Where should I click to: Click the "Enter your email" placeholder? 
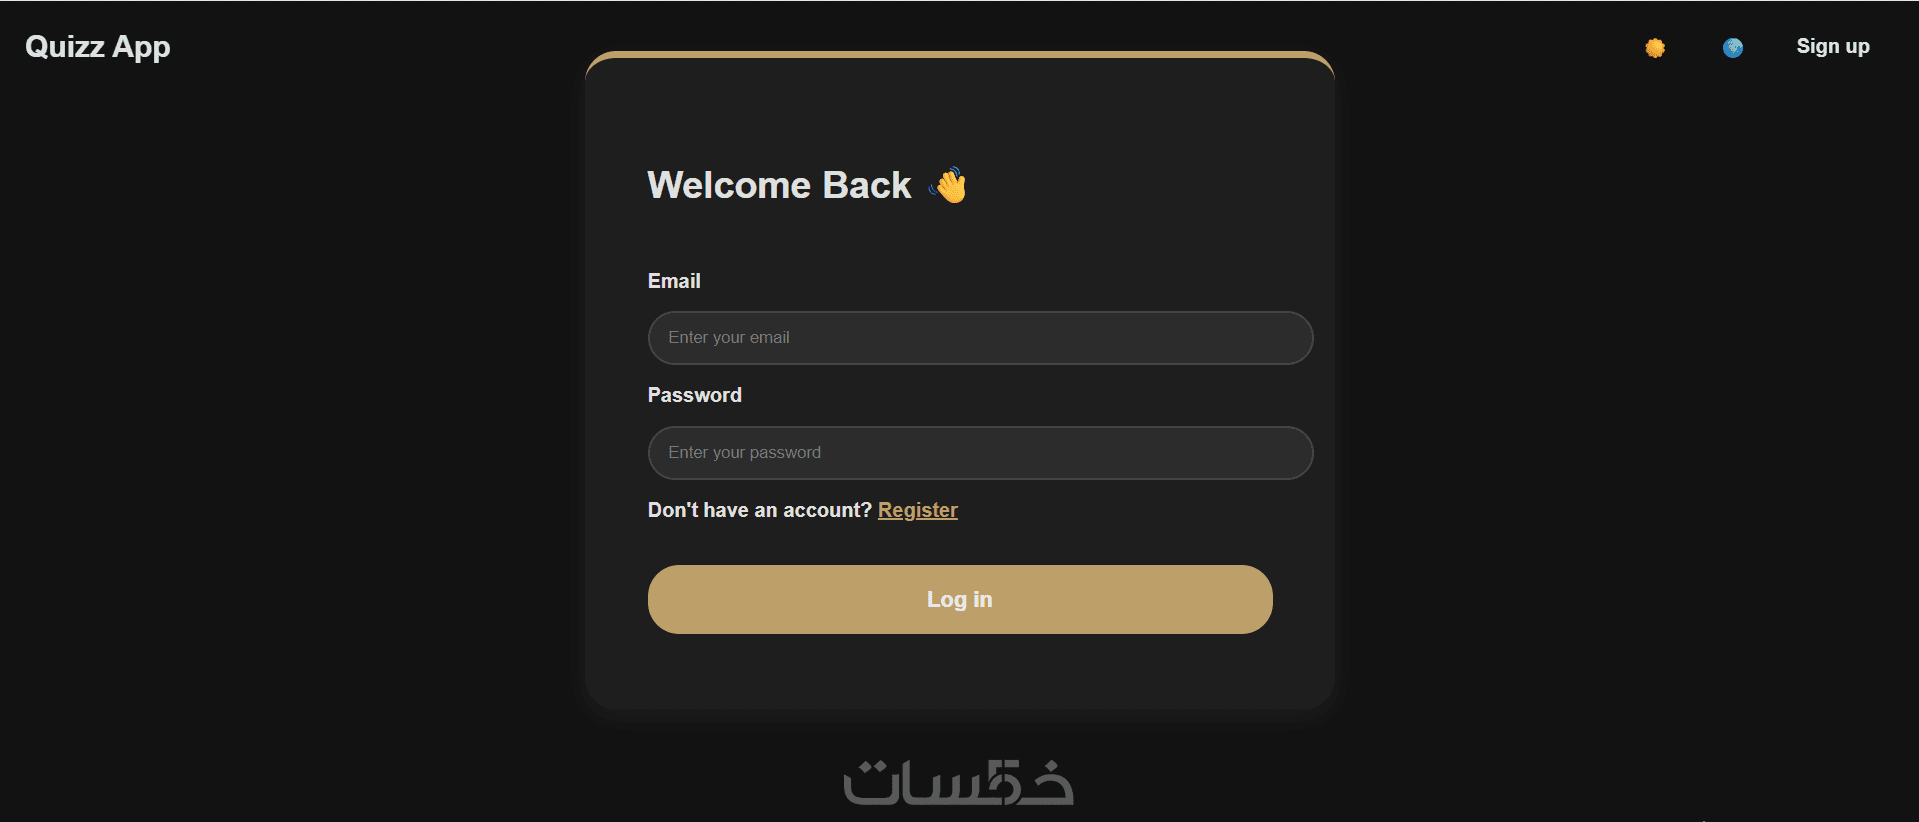click(729, 338)
